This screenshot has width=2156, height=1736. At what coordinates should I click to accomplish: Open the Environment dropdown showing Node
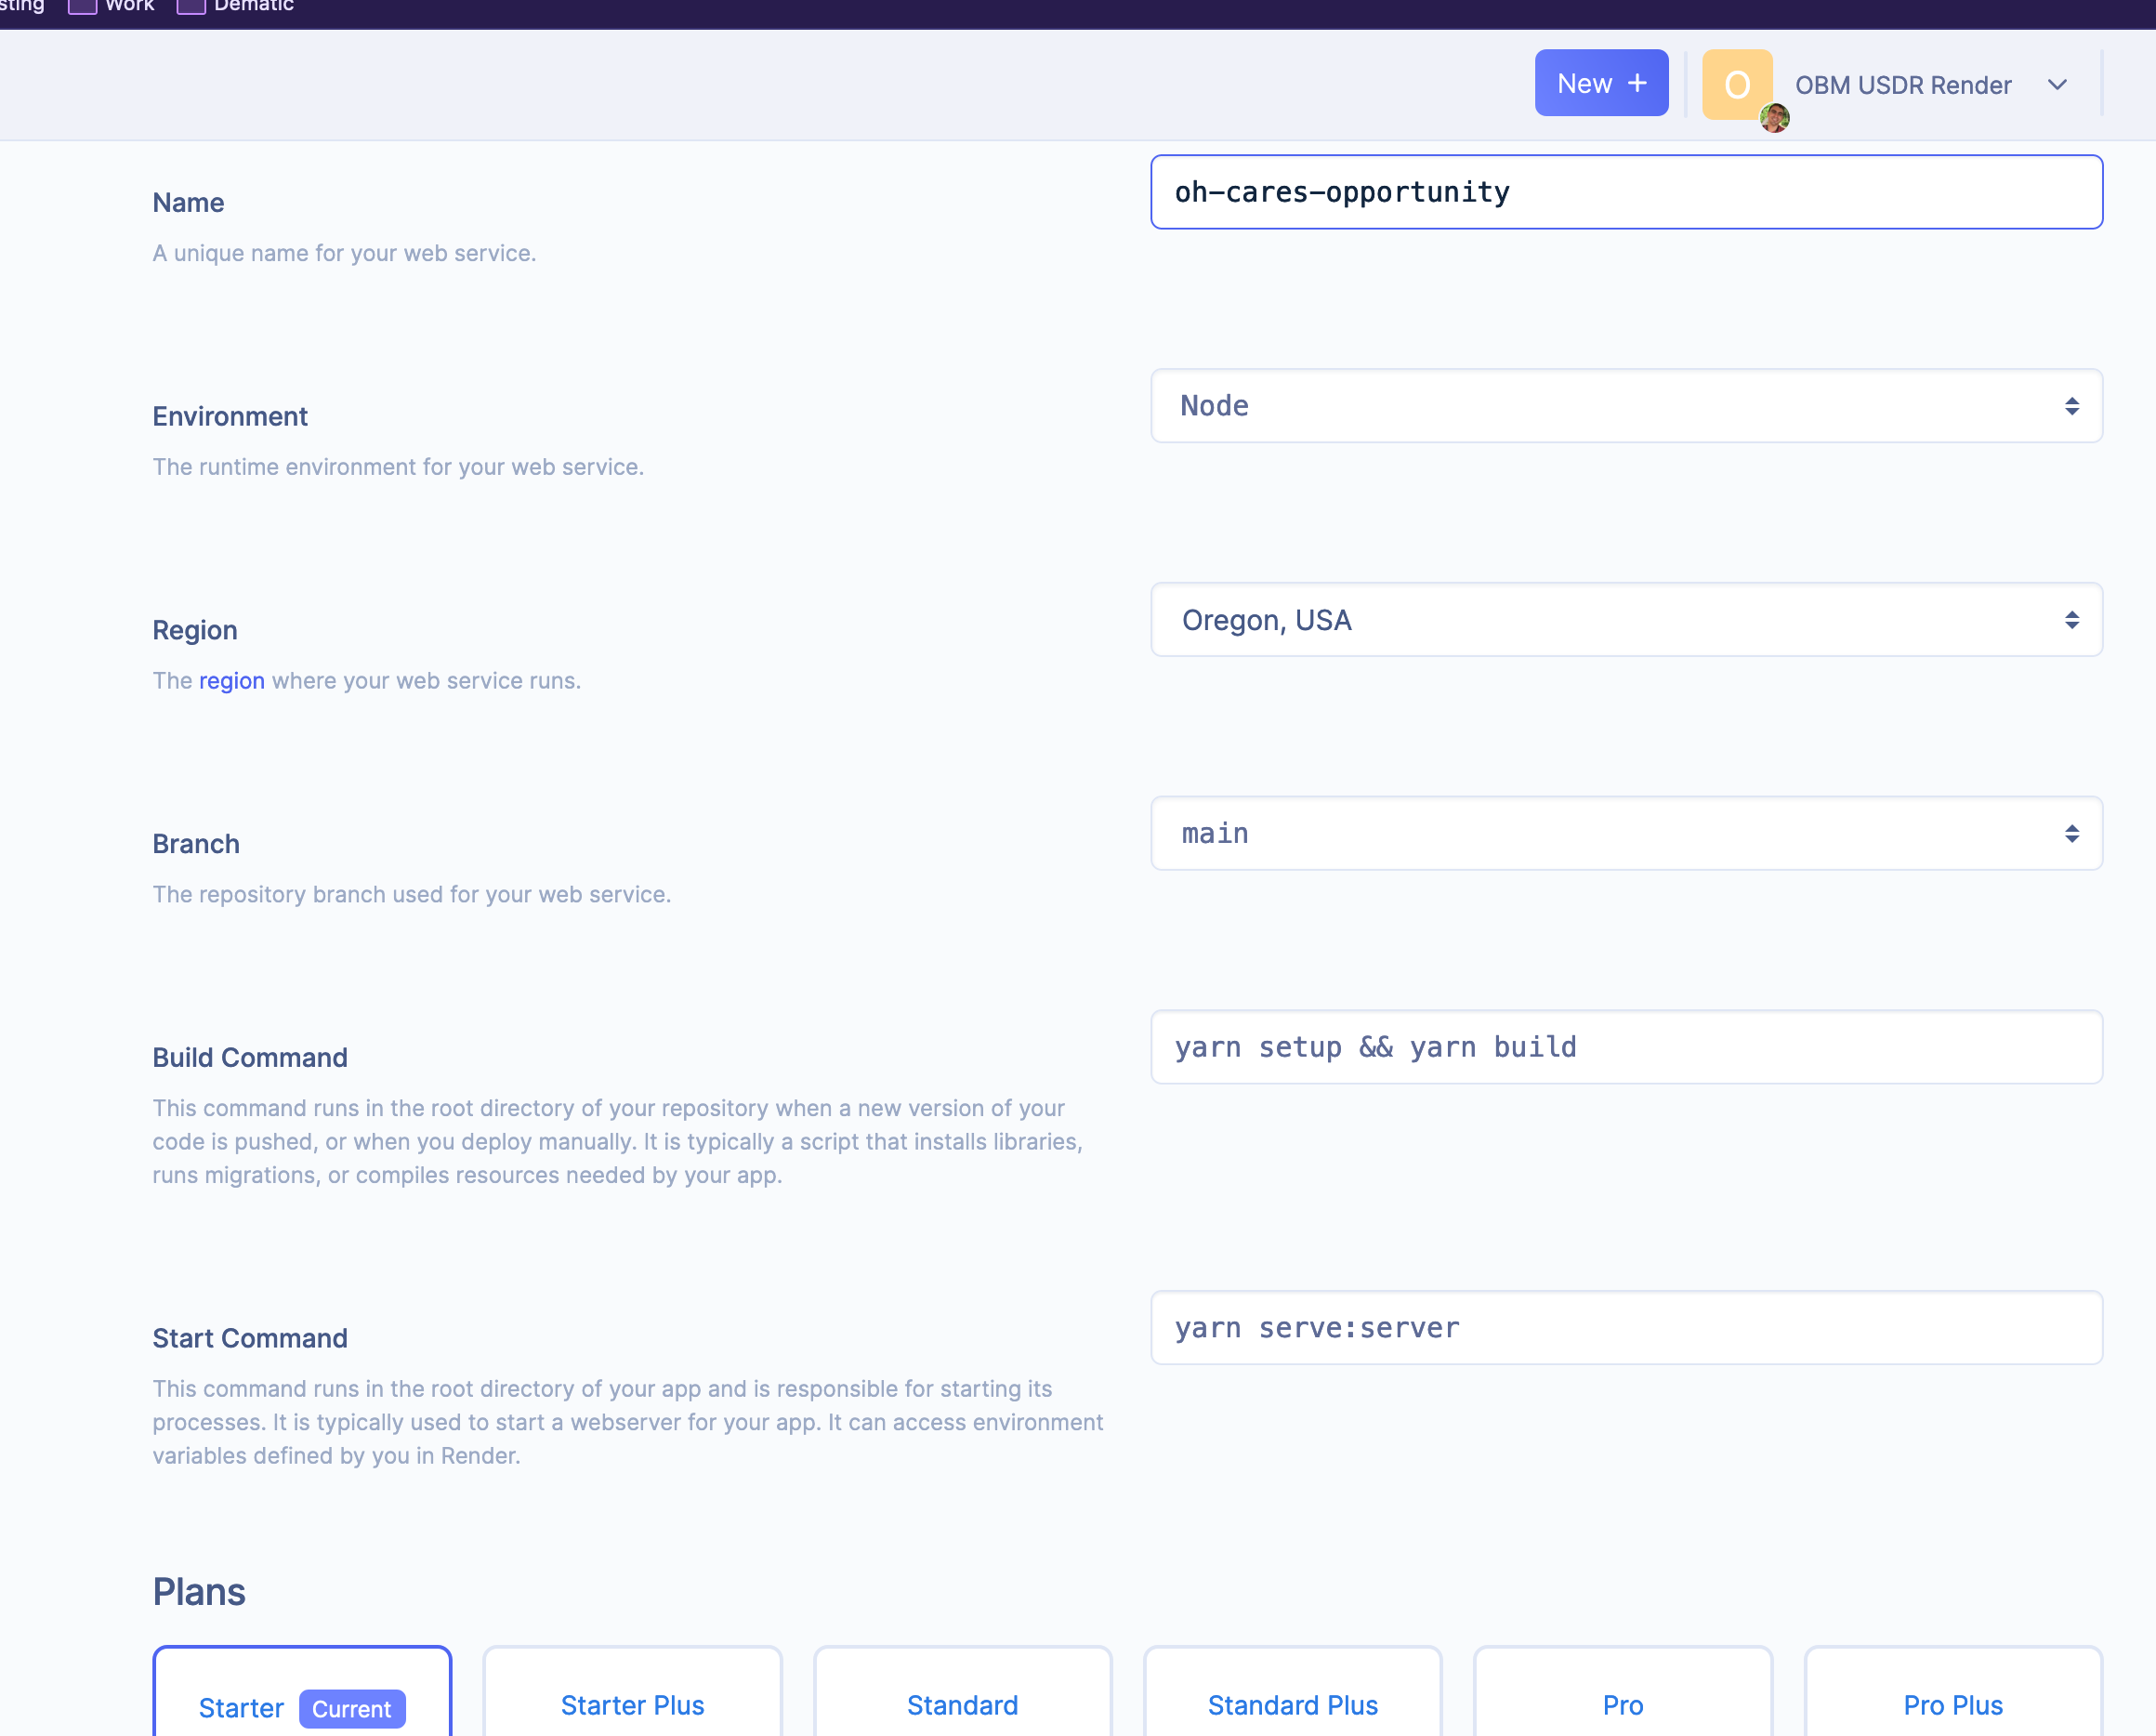tap(1626, 406)
